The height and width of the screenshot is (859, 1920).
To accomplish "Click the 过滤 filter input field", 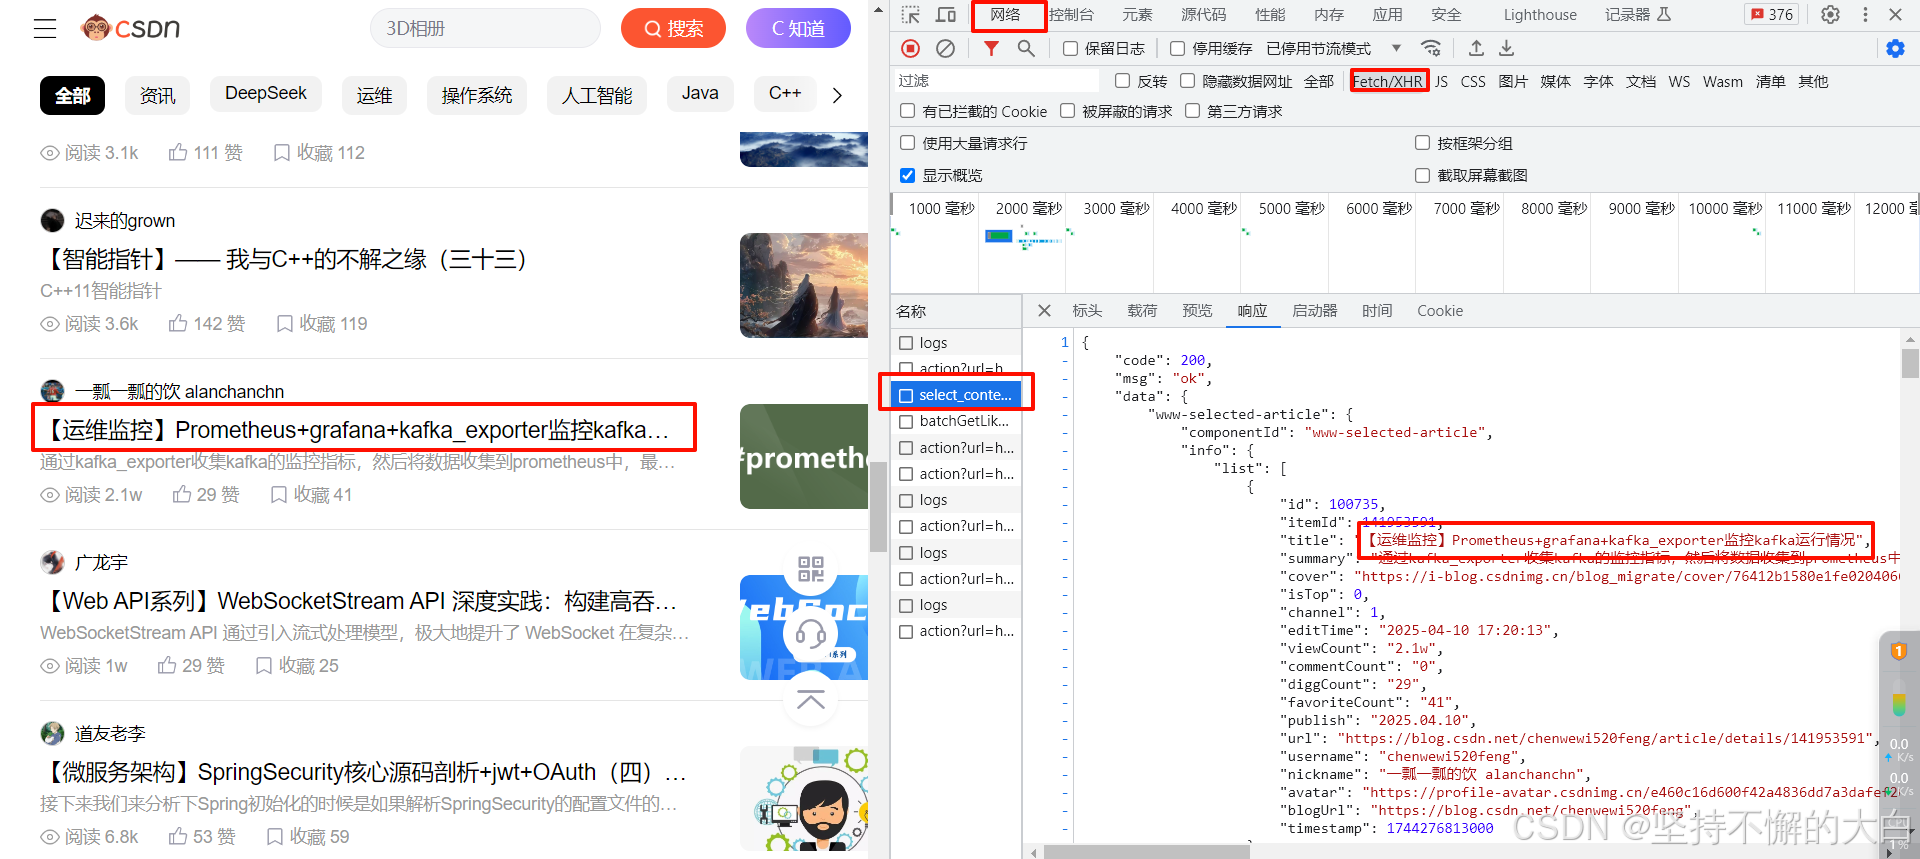I will tap(996, 81).
